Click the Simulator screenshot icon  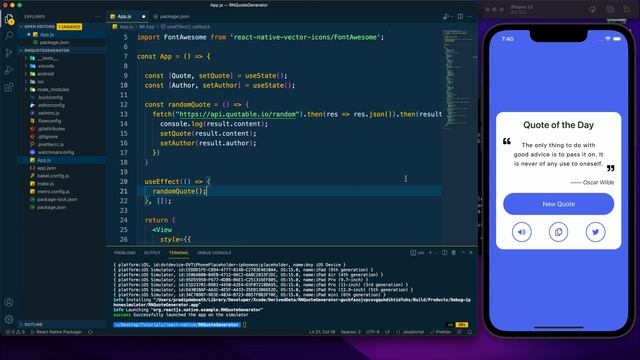point(610,9)
